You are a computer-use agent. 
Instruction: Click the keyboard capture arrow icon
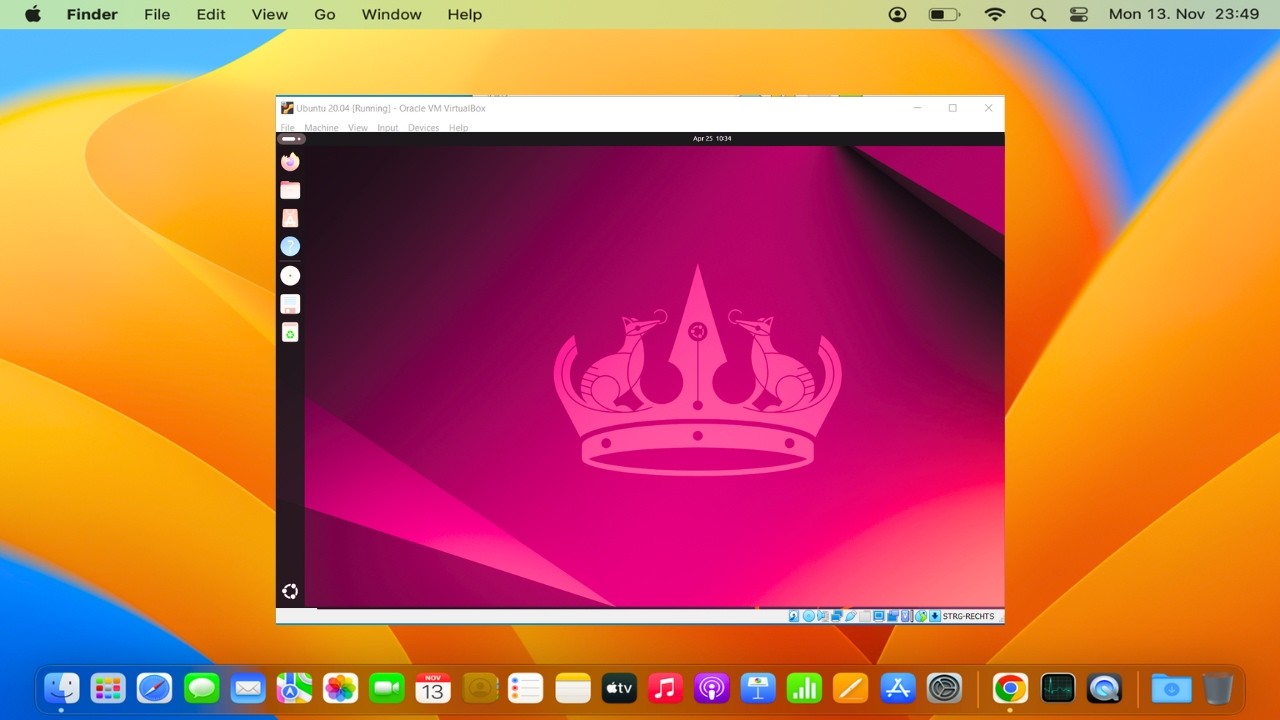935,616
